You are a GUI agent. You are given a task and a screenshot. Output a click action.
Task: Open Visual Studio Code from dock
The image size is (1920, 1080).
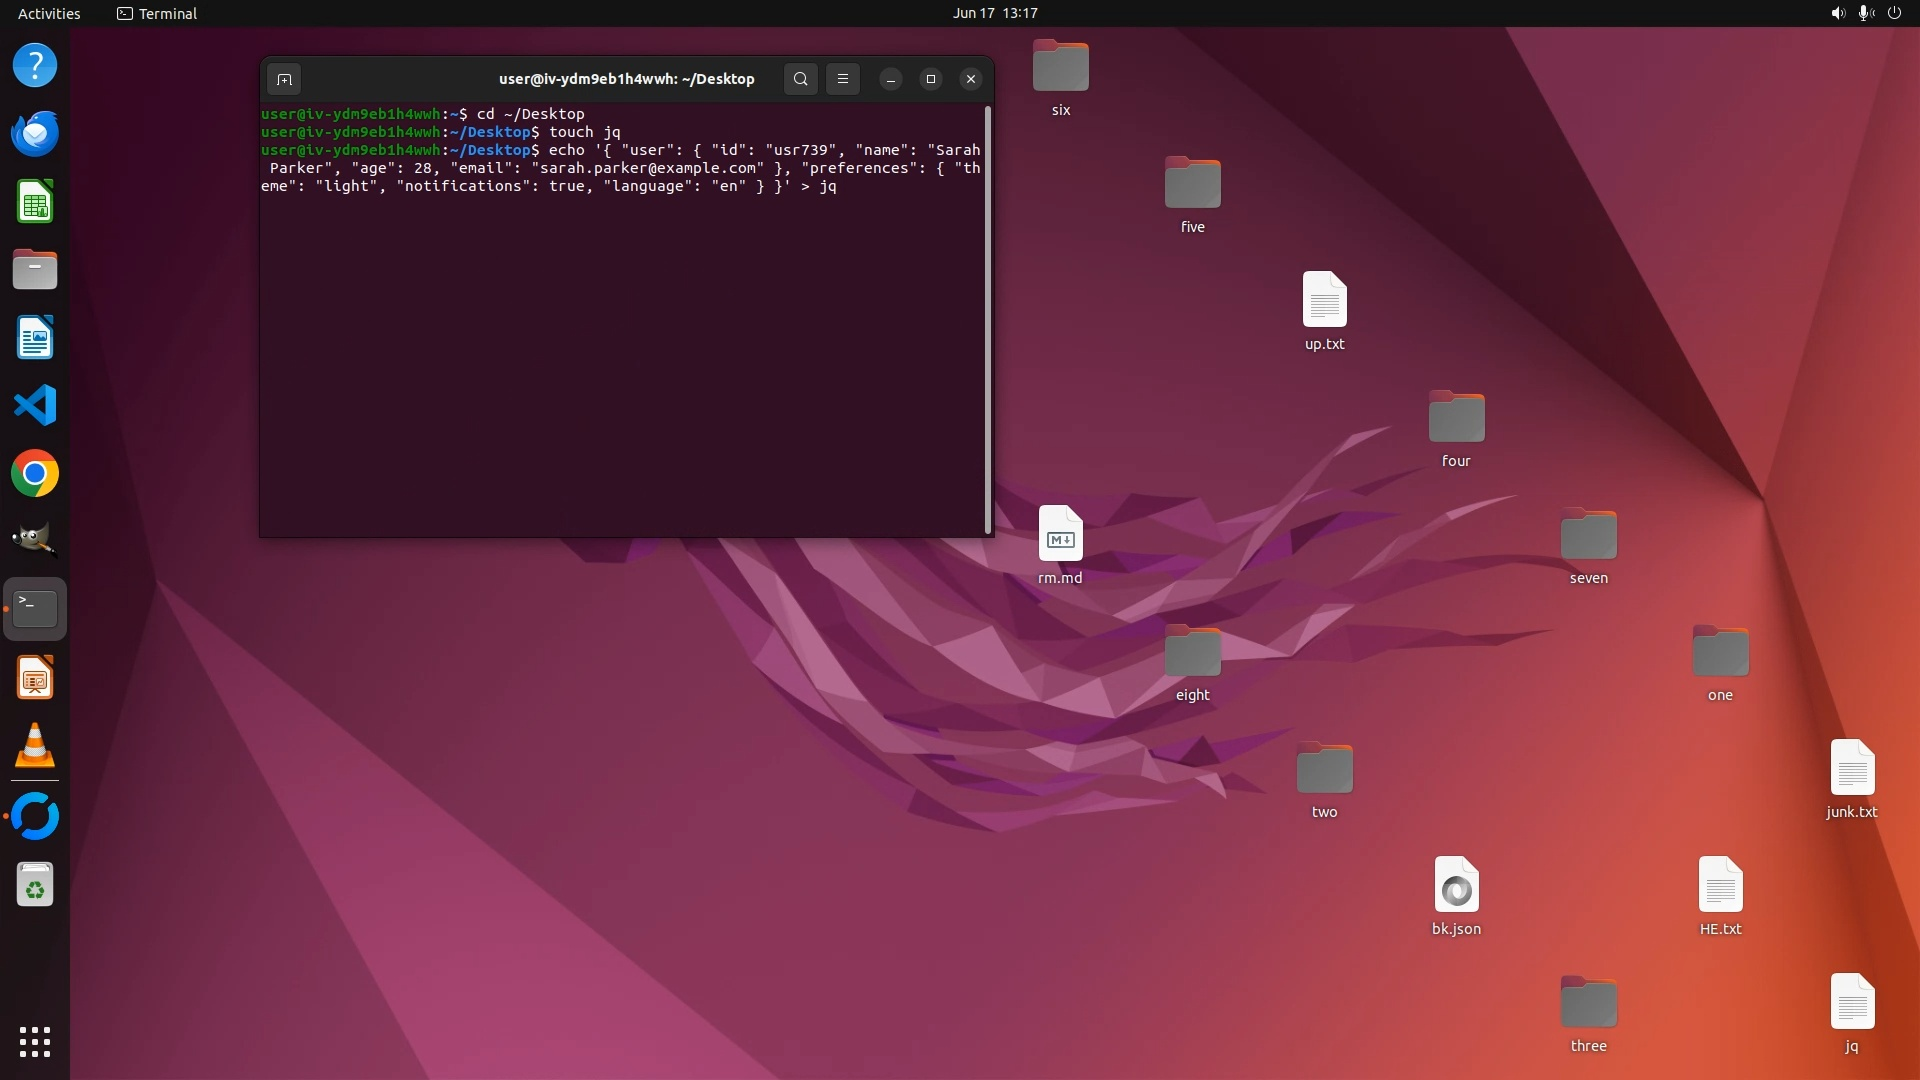coord(35,406)
